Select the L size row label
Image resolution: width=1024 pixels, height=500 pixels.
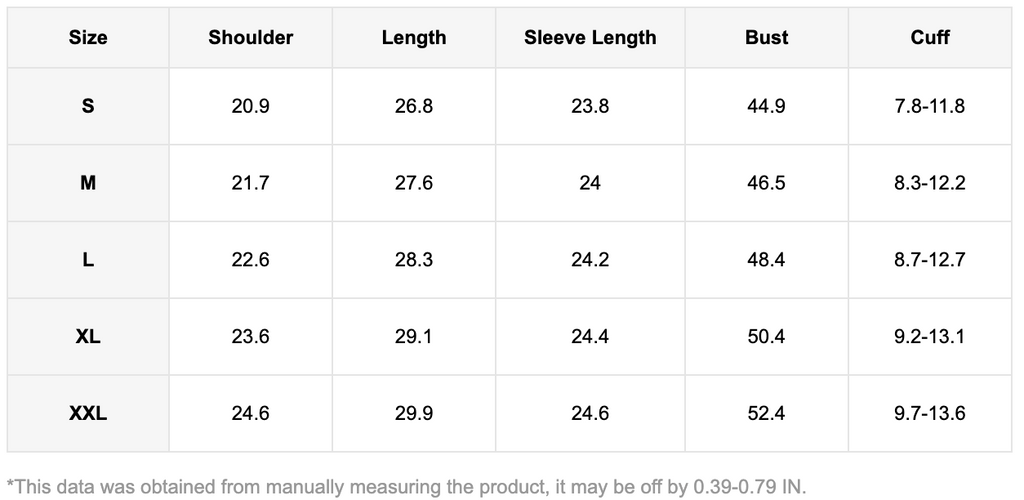[x=88, y=260]
